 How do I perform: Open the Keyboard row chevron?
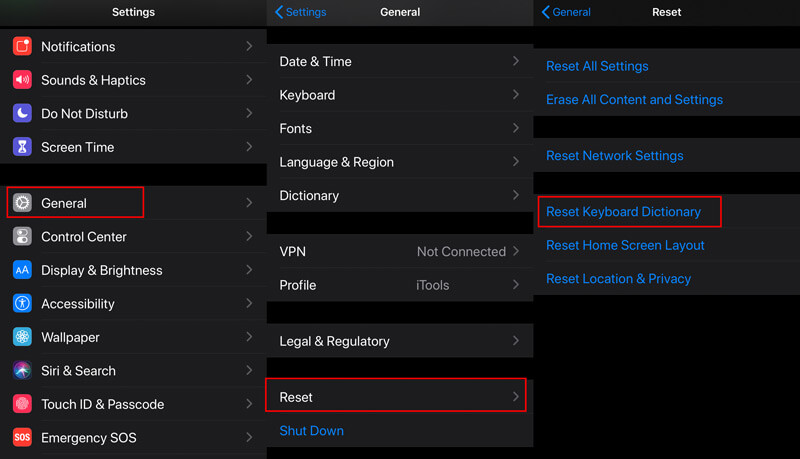(516, 95)
